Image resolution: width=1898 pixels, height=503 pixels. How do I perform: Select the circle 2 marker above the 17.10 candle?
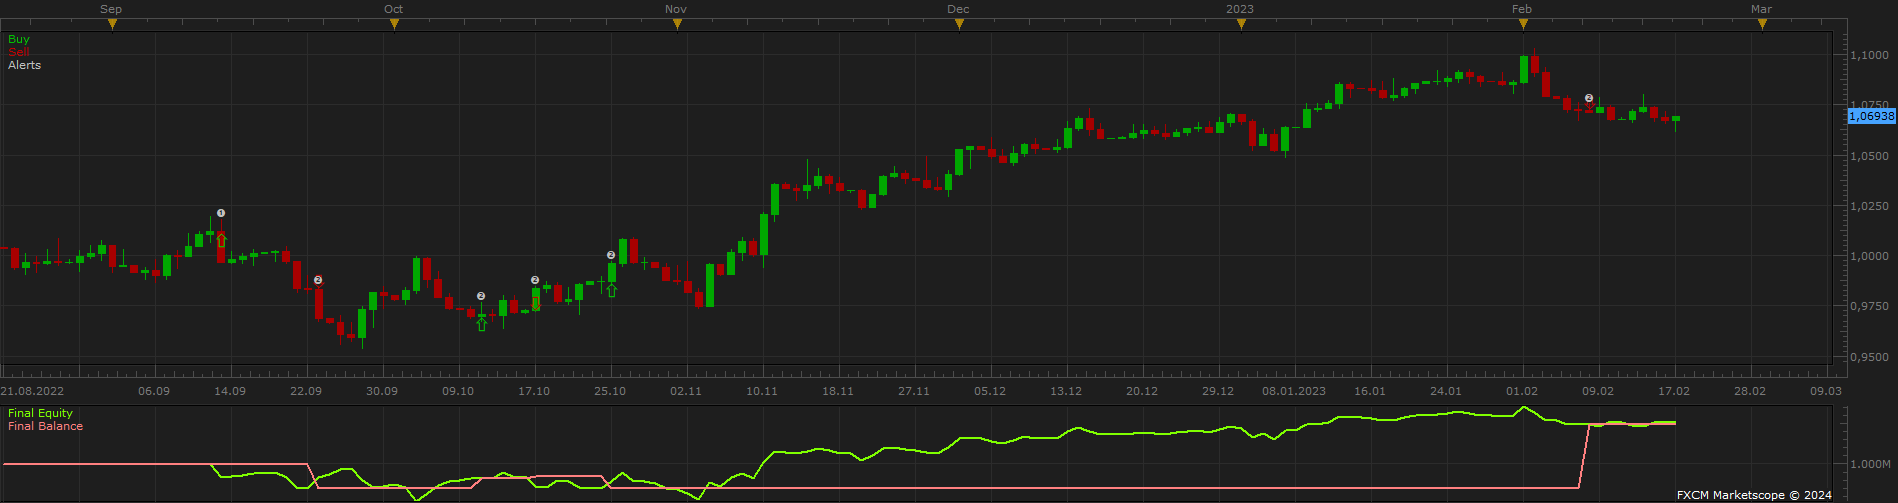(x=535, y=280)
